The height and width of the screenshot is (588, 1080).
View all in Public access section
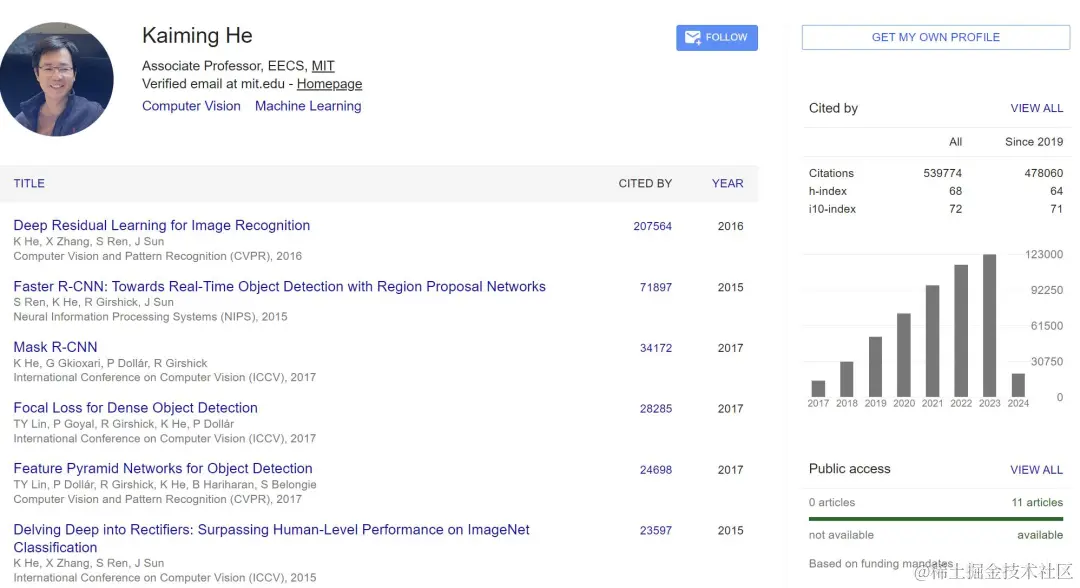[x=1036, y=469]
